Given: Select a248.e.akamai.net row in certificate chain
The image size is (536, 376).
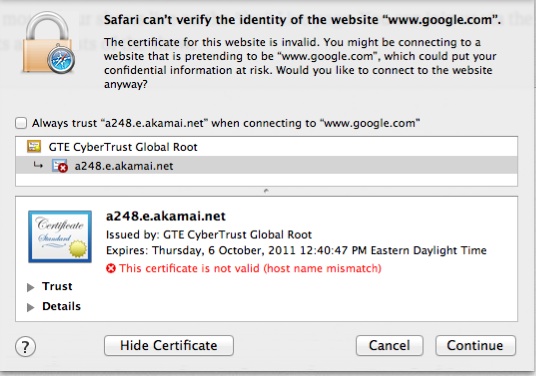Looking at the screenshot, I should click(x=266, y=166).
